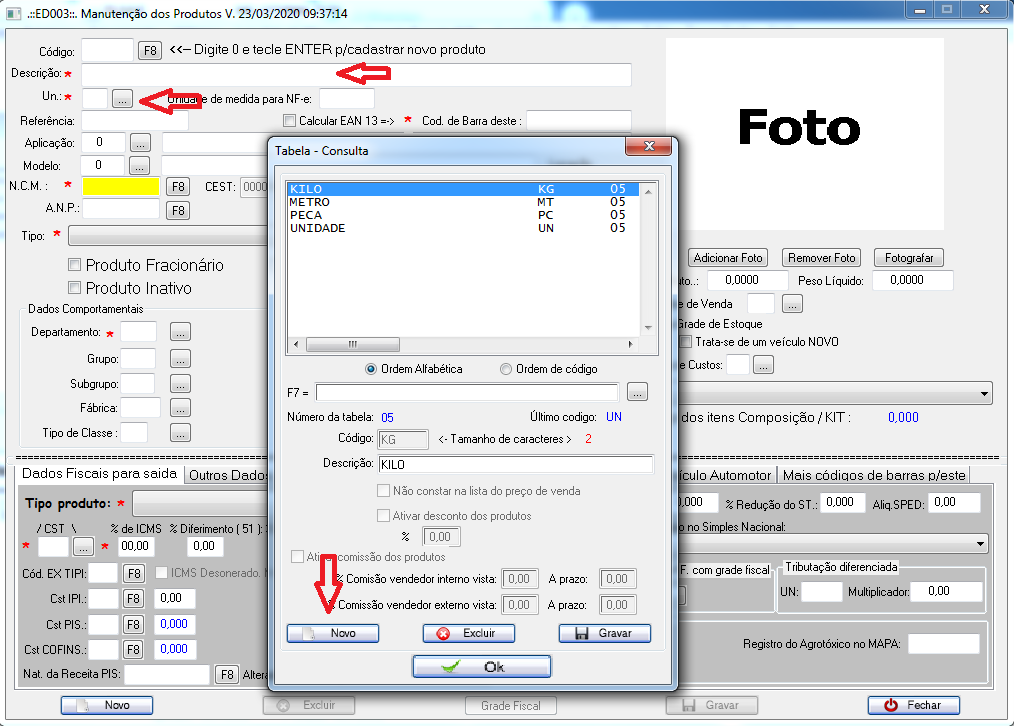Confirm with the green check Ok button
The height and width of the screenshot is (726, 1014).
coord(481,666)
